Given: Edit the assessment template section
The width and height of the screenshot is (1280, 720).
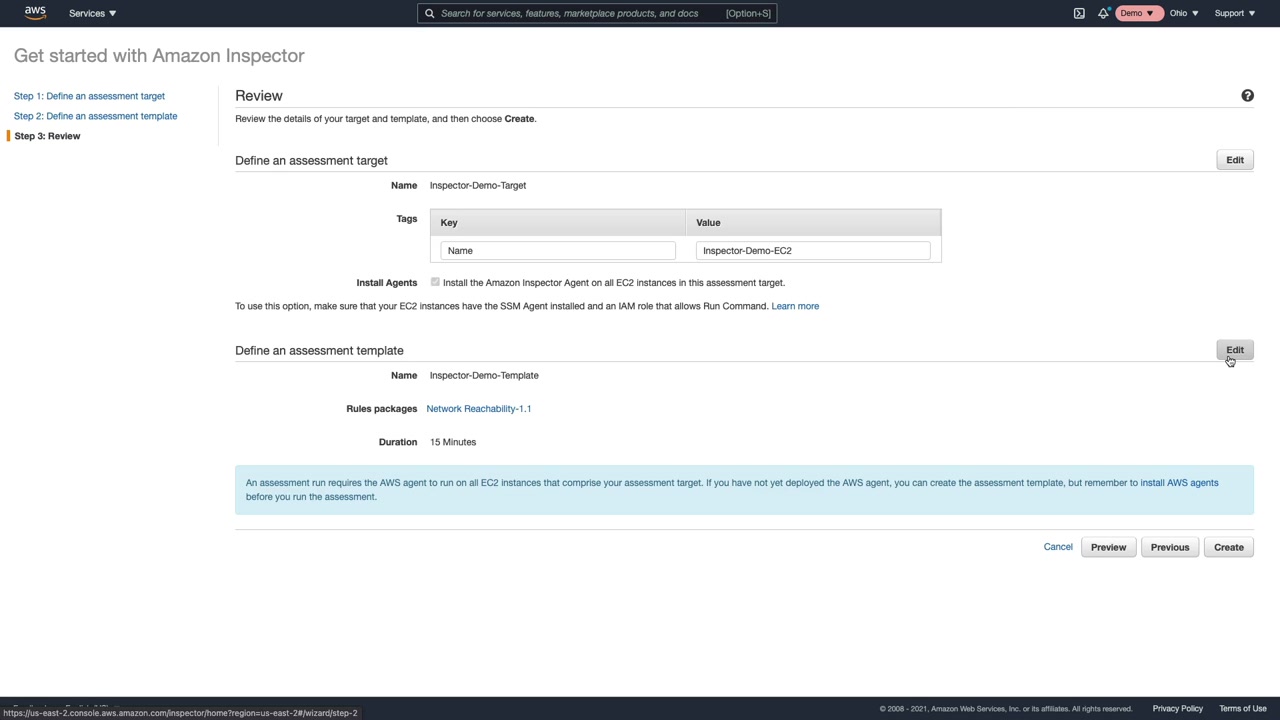Looking at the screenshot, I should [x=1235, y=350].
